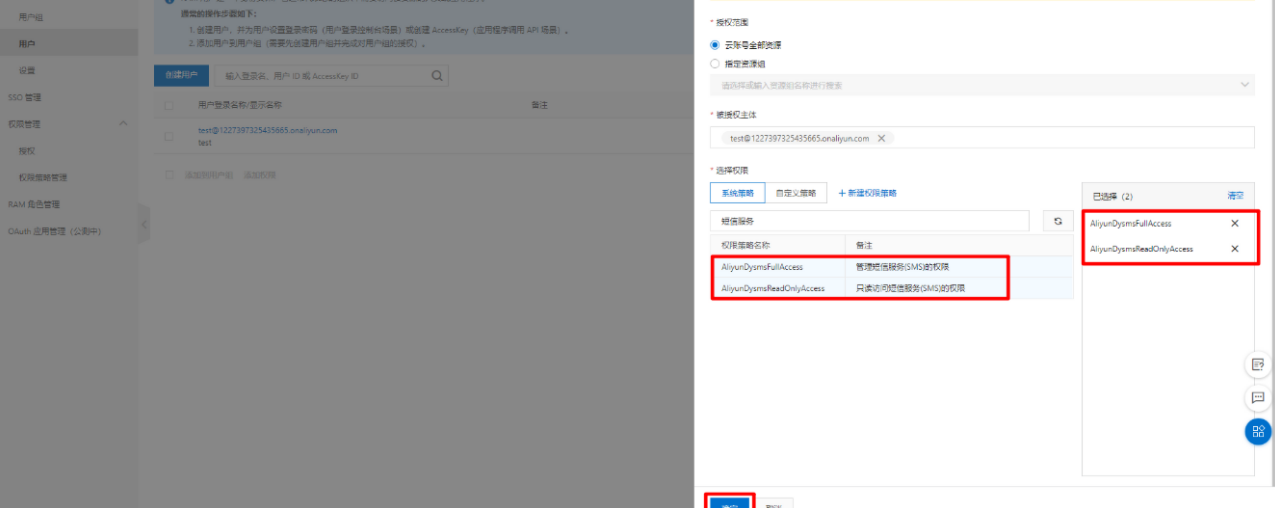Click 只读访问短信服务(SMS)的权限 description cell
The width and height of the screenshot is (1275, 508).
point(910,288)
